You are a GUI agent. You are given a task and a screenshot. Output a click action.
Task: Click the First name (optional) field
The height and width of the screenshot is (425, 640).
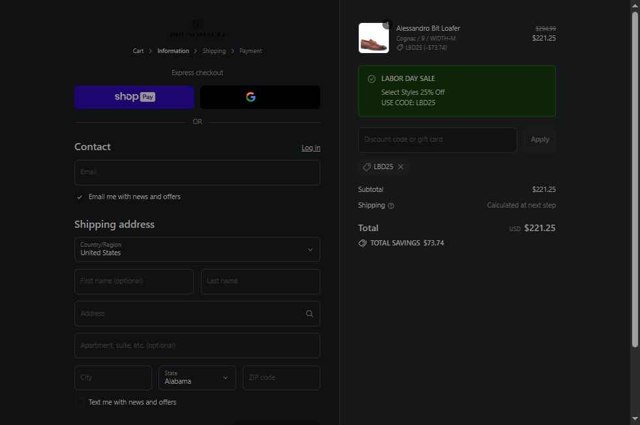pyautogui.click(x=134, y=281)
